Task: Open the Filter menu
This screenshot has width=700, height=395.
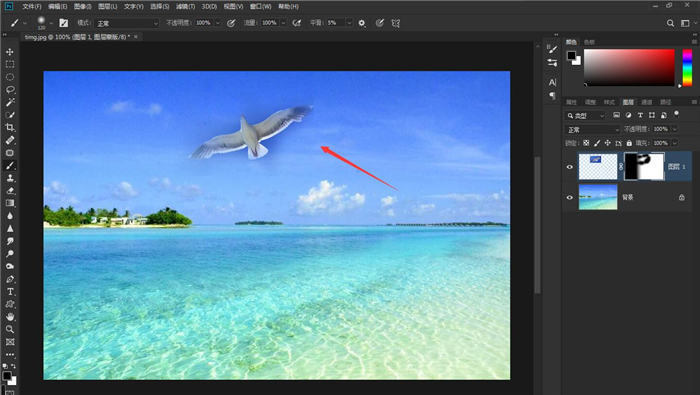Action: point(185,7)
